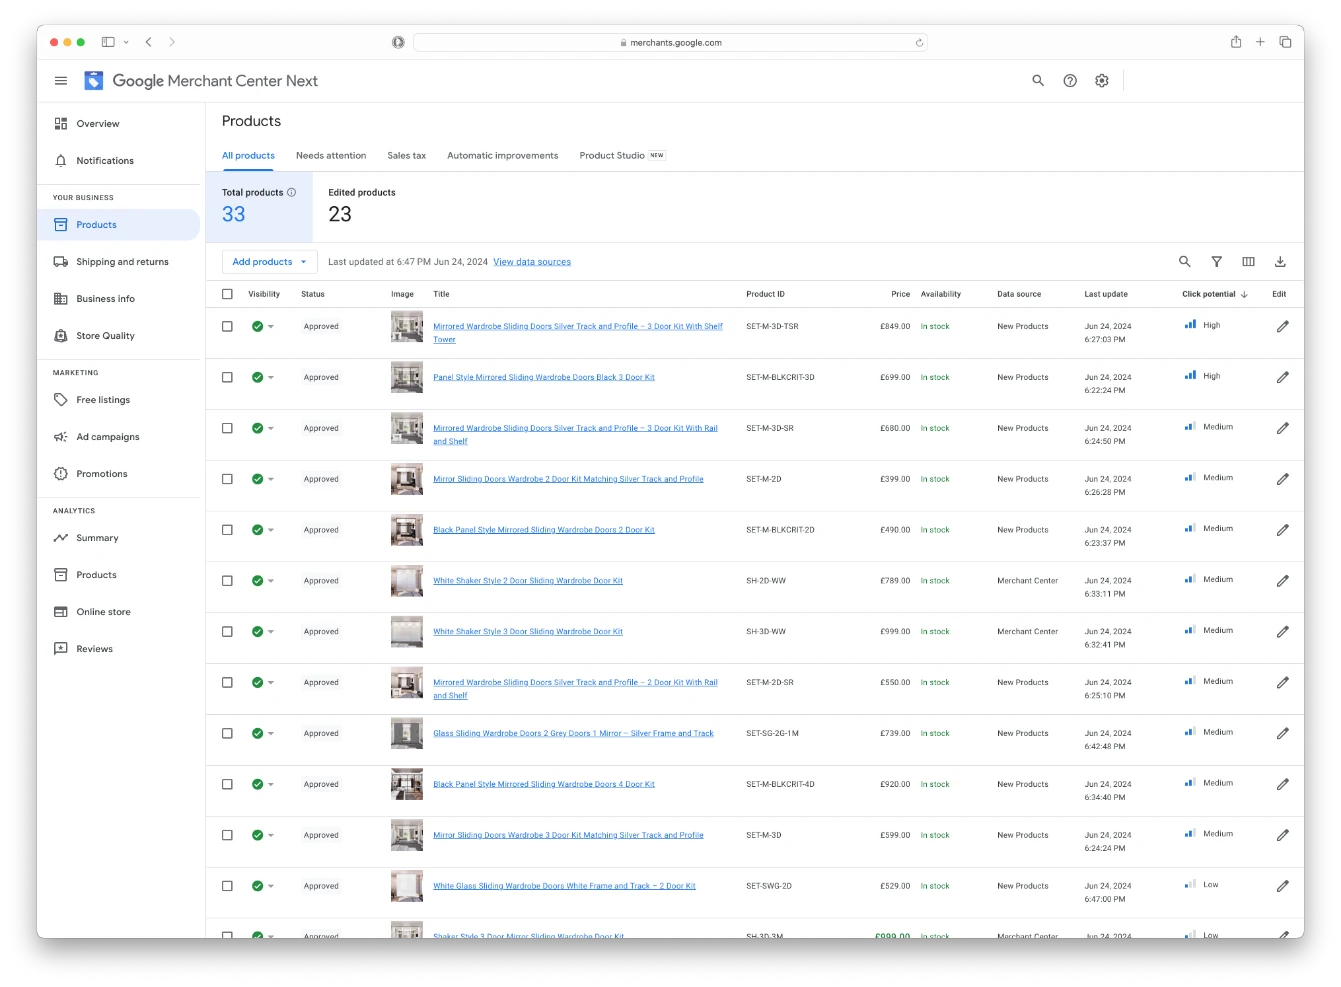
Task: Switch to the Sales tax tab
Action: click(x=407, y=156)
